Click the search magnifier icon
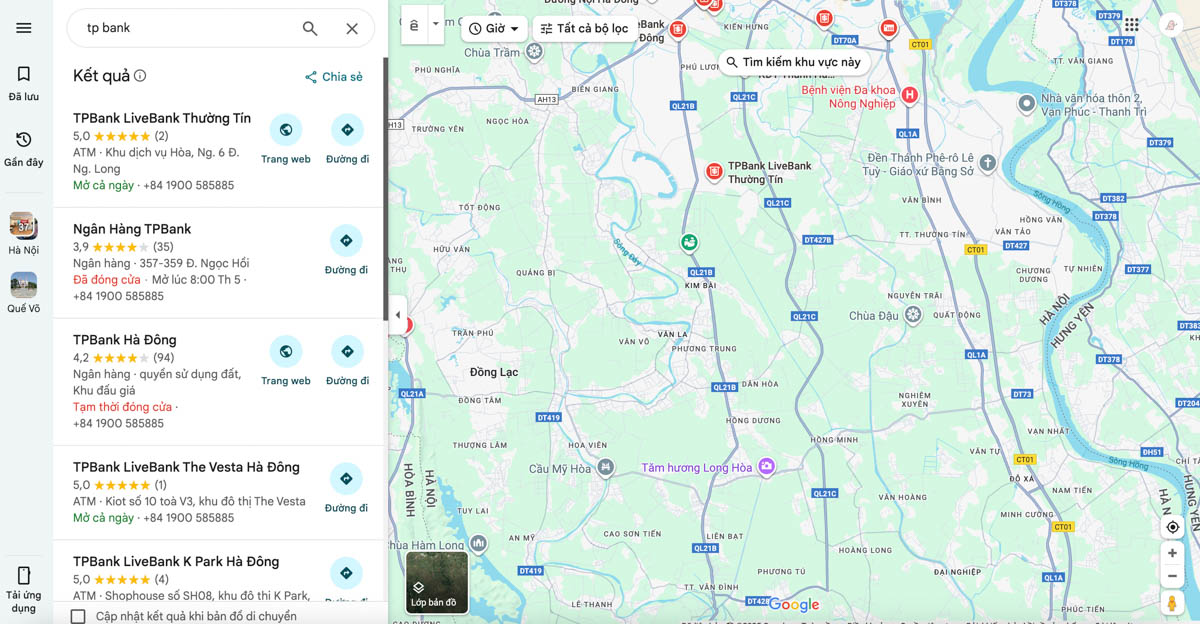1200x624 pixels. click(310, 29)
